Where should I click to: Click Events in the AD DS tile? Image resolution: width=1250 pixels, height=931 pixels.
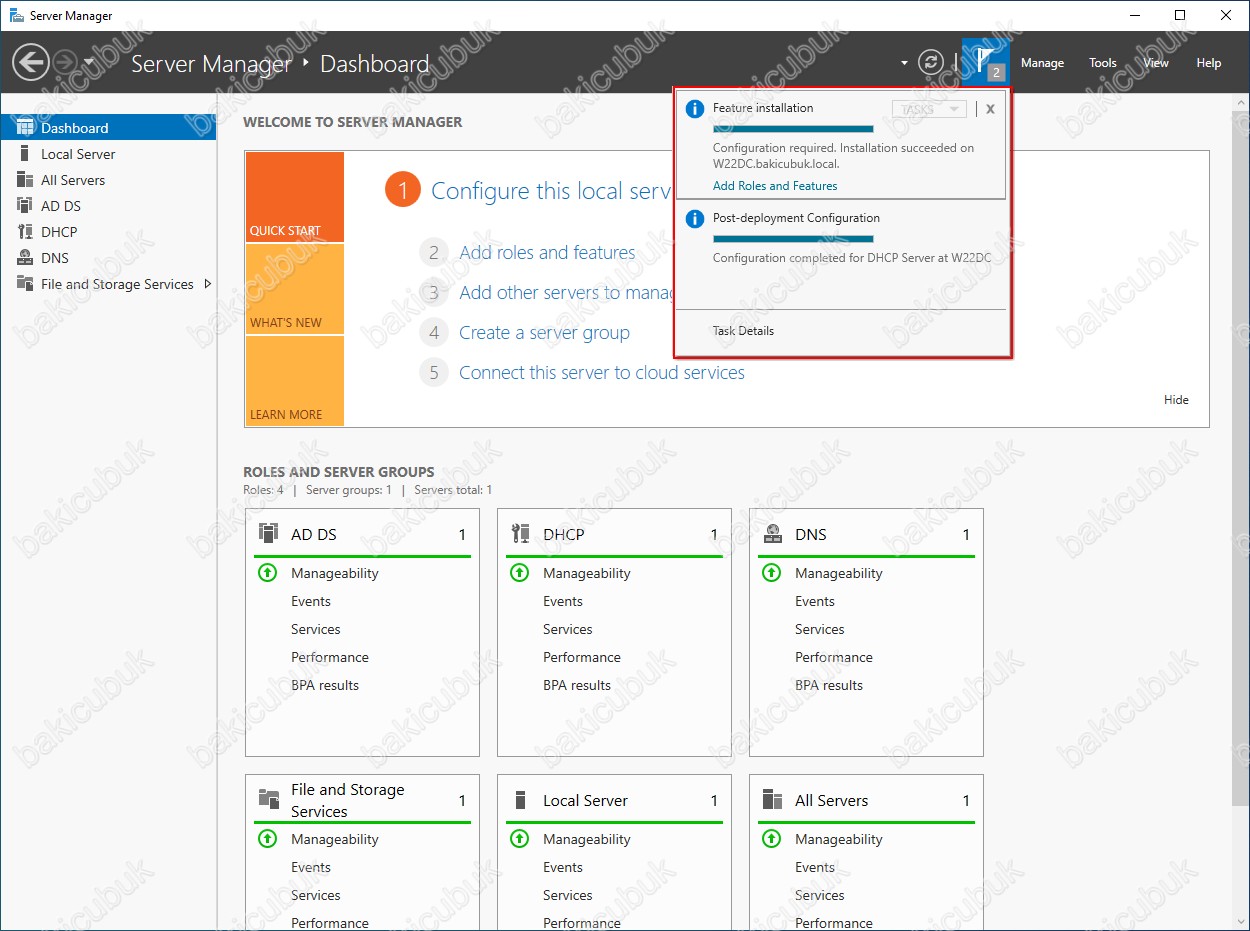311,601
